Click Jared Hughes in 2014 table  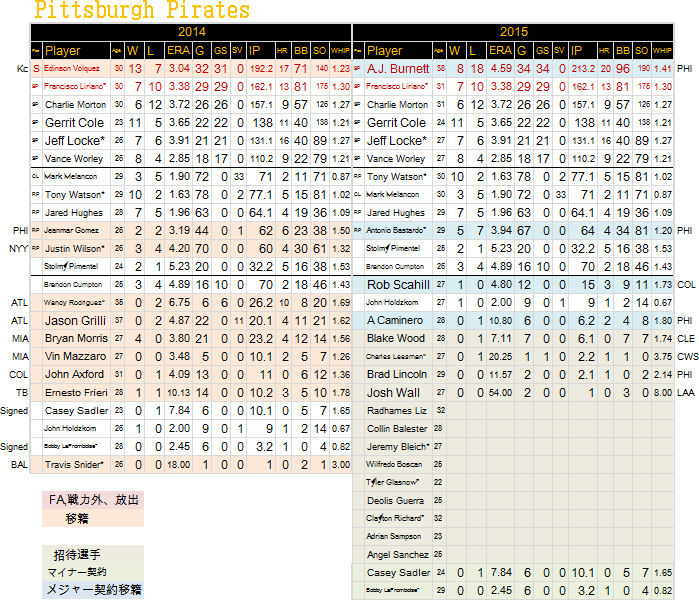pos(74,213)
